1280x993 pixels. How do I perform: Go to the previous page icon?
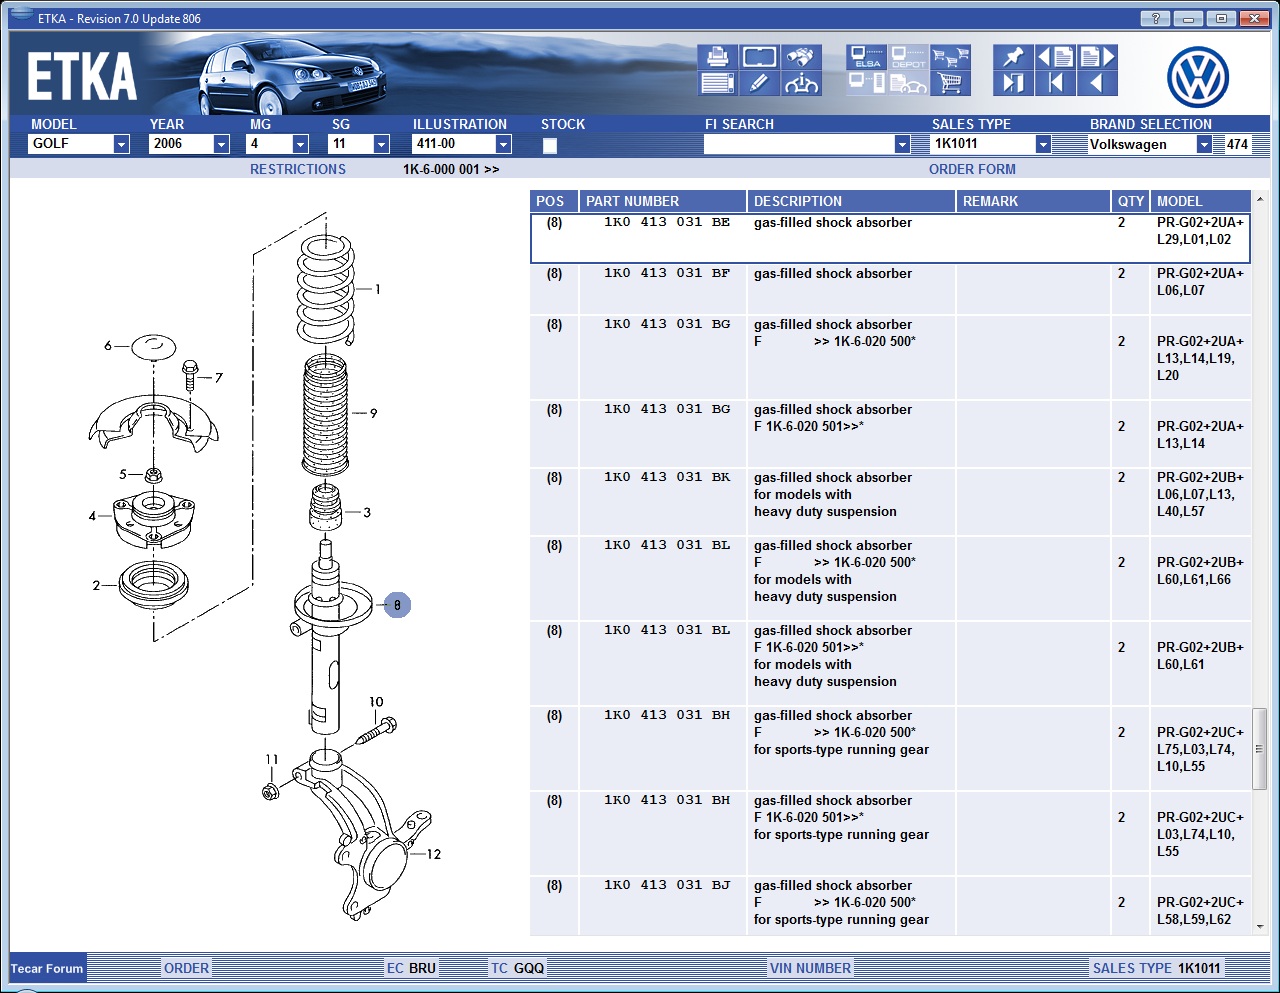[1055, 57]
